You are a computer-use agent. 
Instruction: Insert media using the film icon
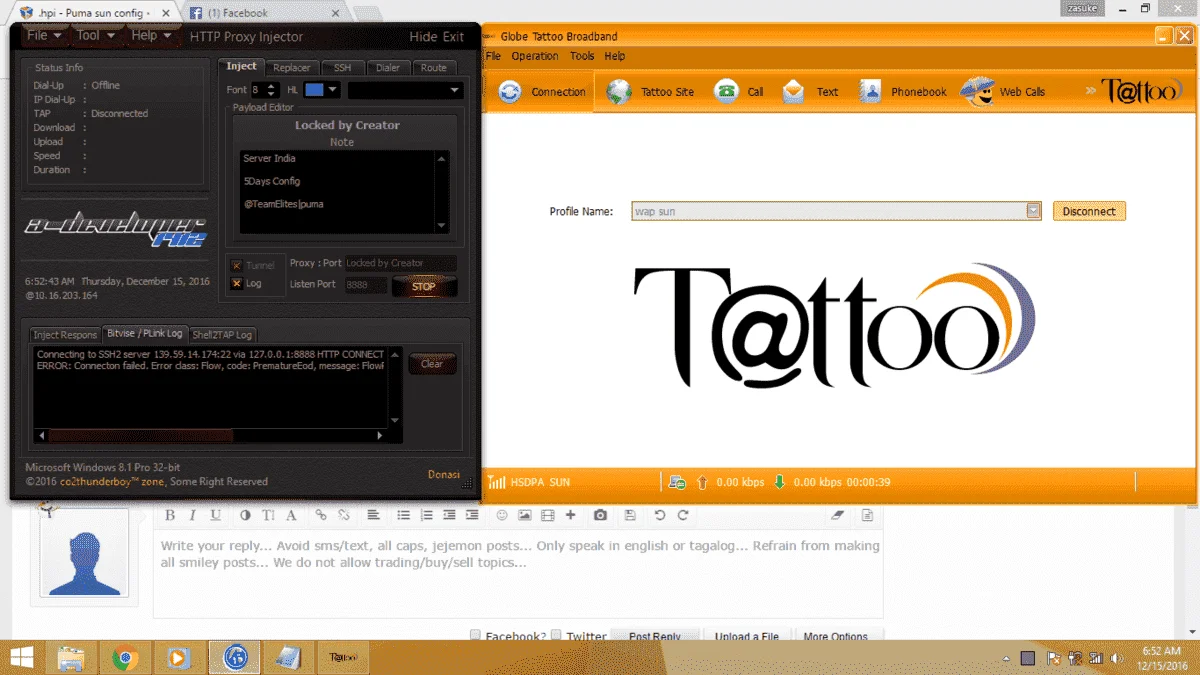(x=547, y=515)
